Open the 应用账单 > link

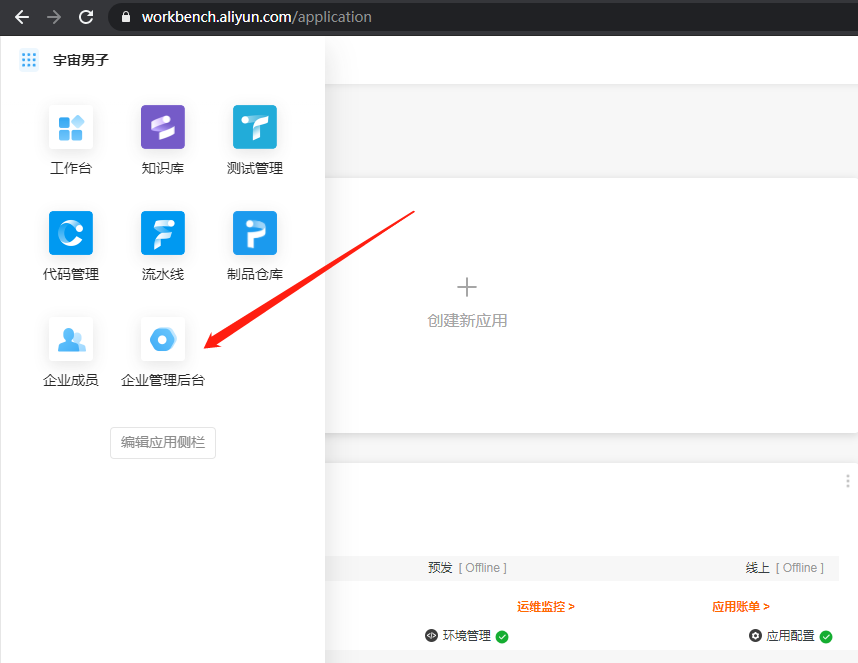pos(741,607)
